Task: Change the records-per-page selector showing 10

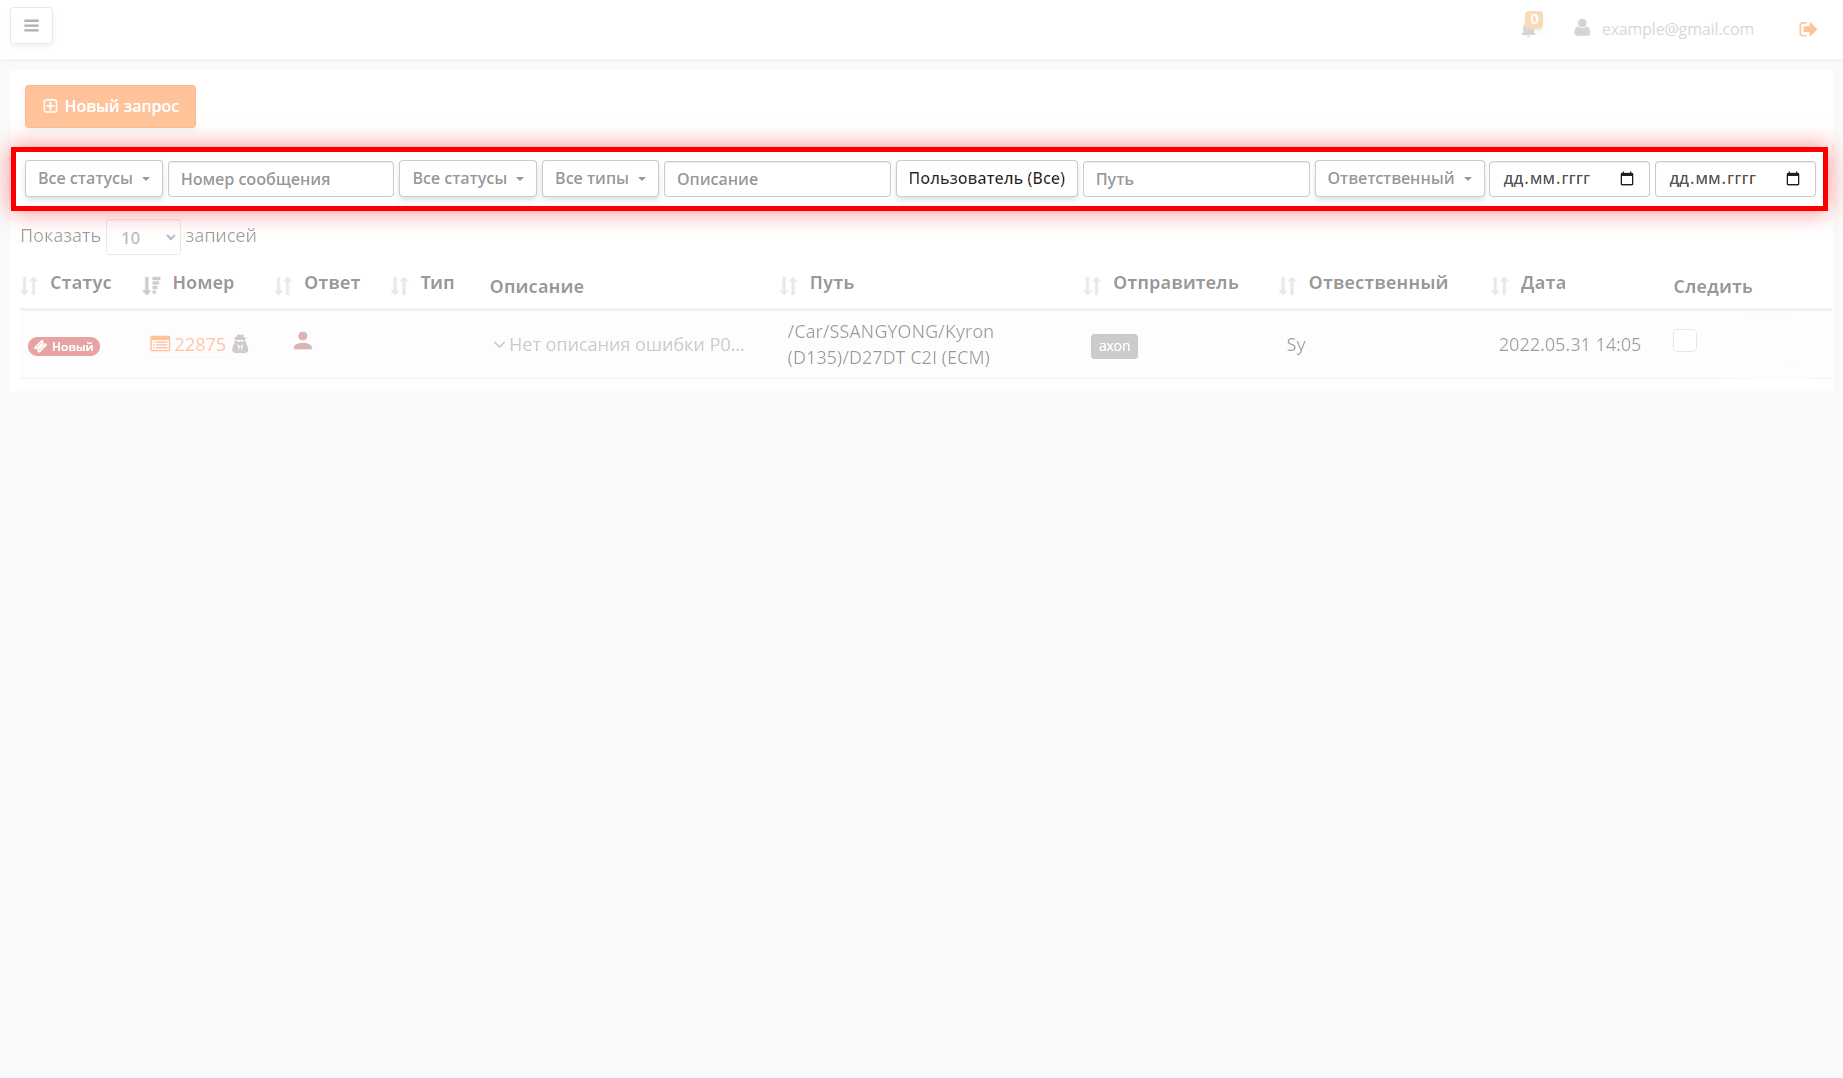Action: [x=143, y=237]
